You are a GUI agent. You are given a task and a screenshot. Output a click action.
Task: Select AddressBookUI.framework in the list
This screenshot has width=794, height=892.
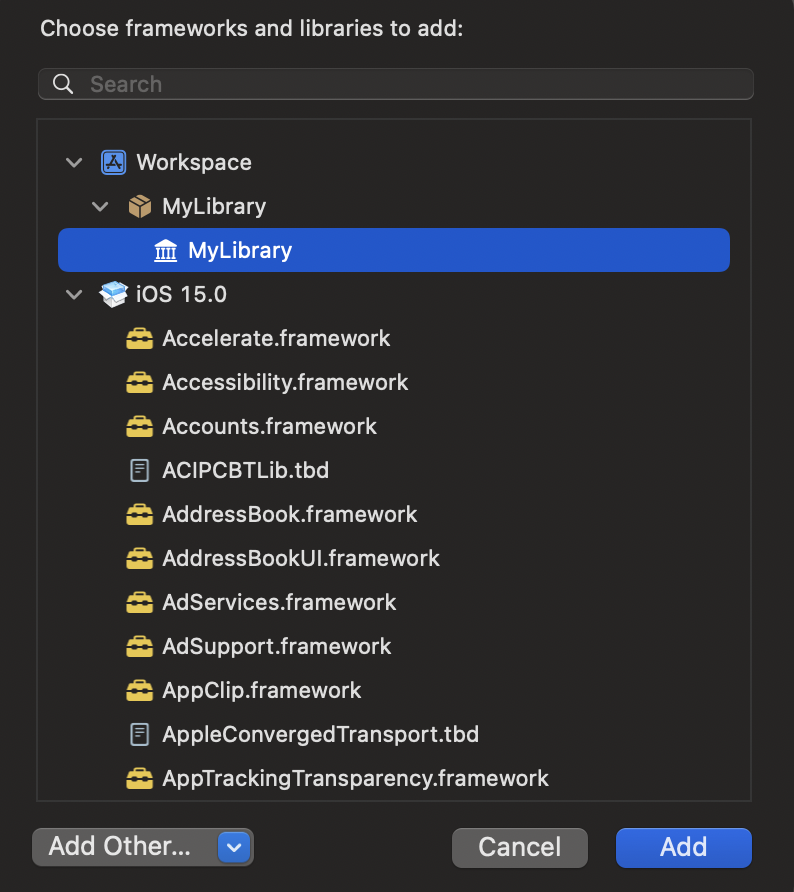[301, 559]
